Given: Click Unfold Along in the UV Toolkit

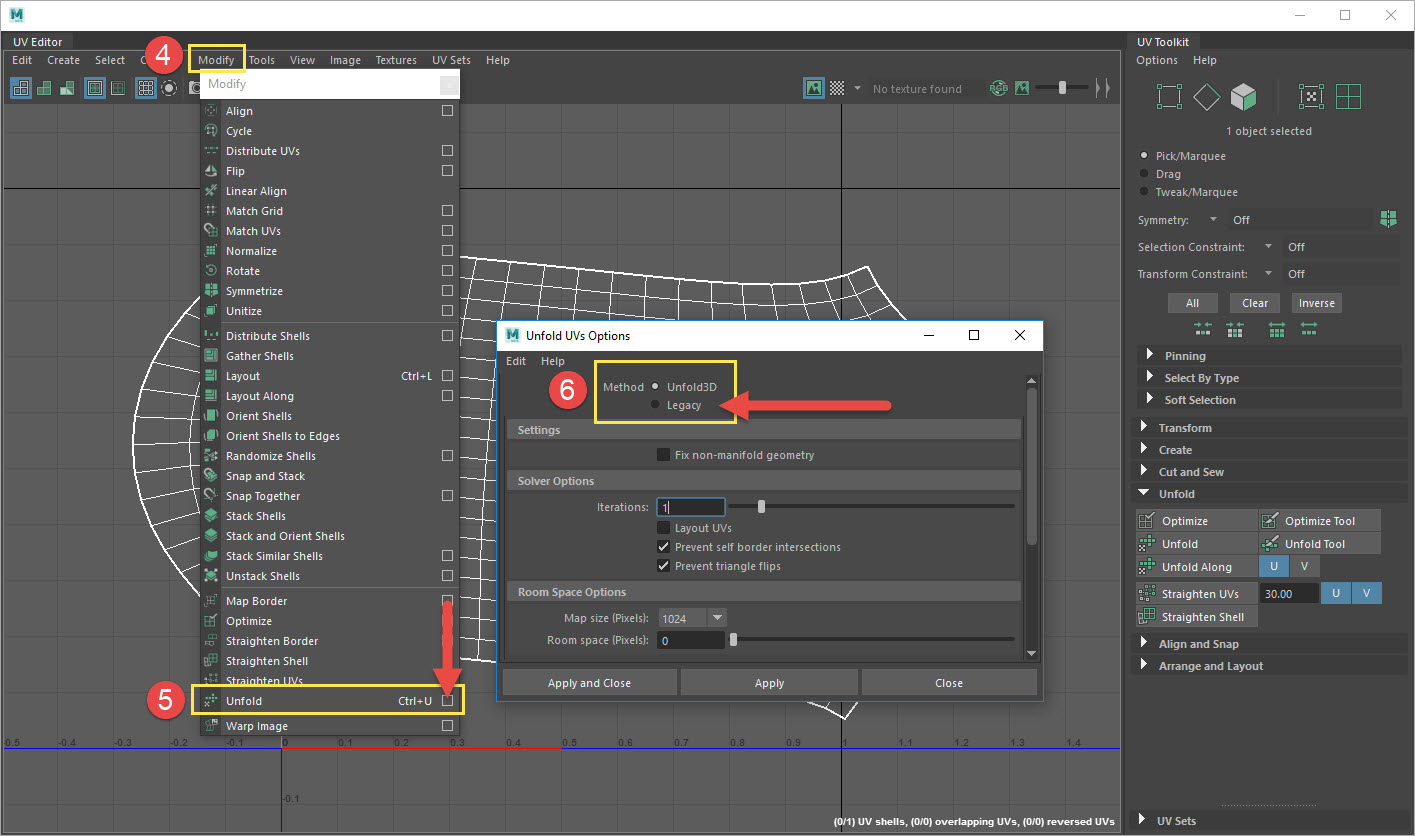Looking at the screenshot, I should tap(1196, 567).
